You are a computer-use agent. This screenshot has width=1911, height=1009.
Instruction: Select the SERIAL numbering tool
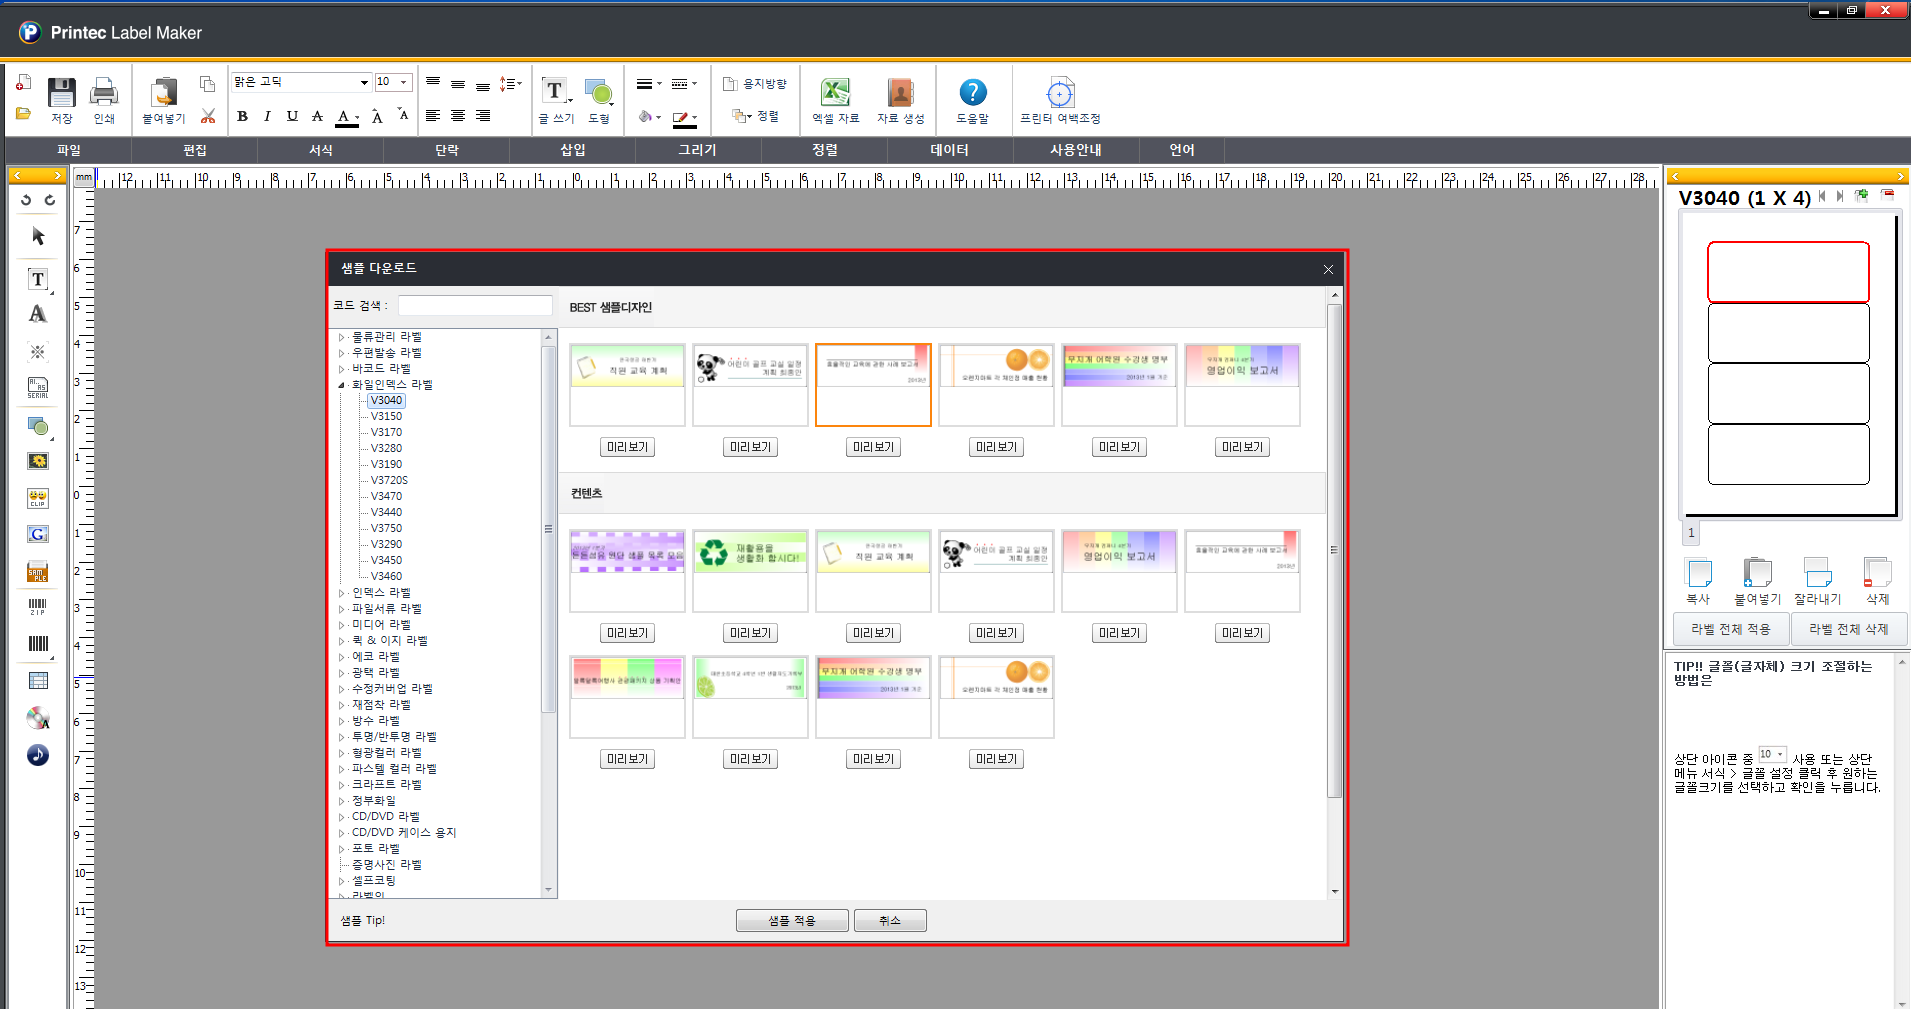click(38, 388)
